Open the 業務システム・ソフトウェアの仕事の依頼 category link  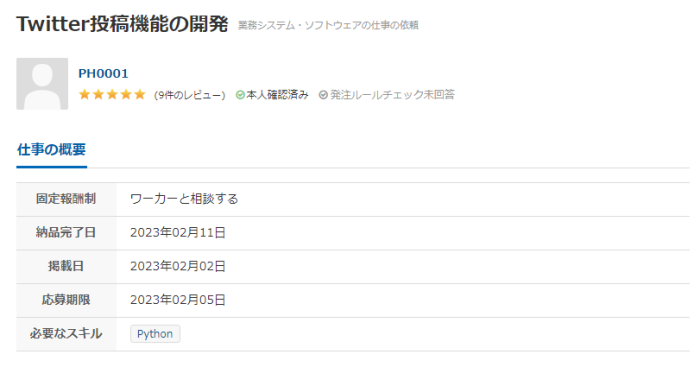(328, 25)
